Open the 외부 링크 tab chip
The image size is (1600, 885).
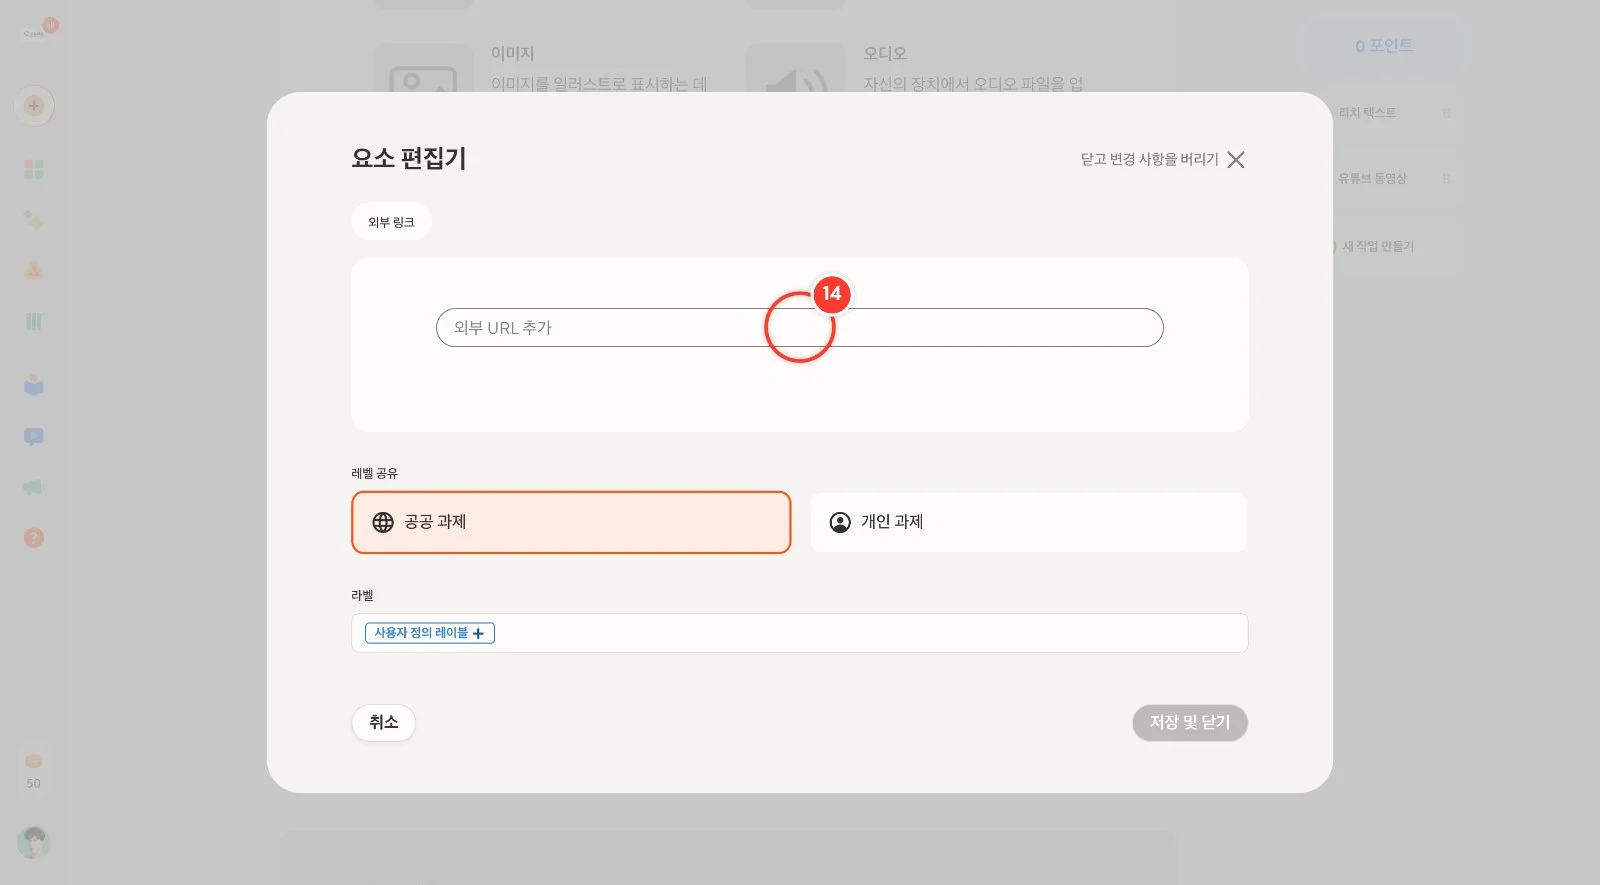391,222
